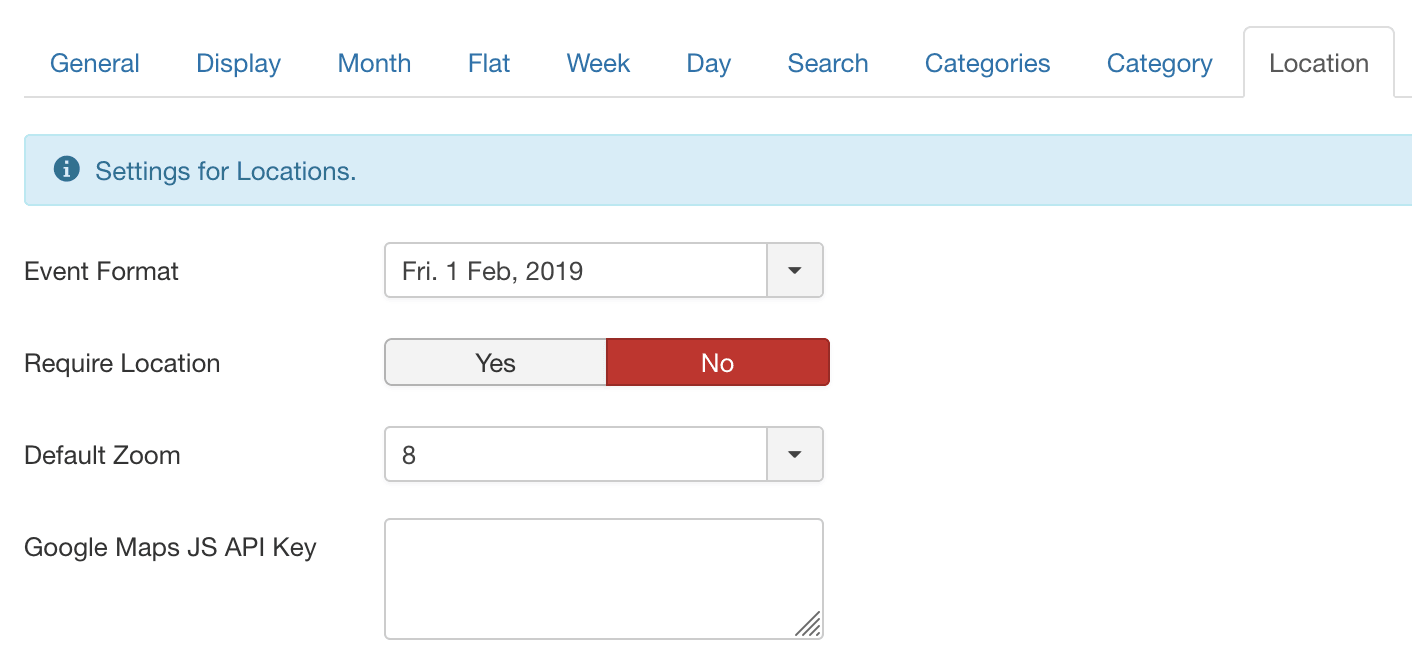
Task: Set Require Location to No
Action: (x=717, y=362)
